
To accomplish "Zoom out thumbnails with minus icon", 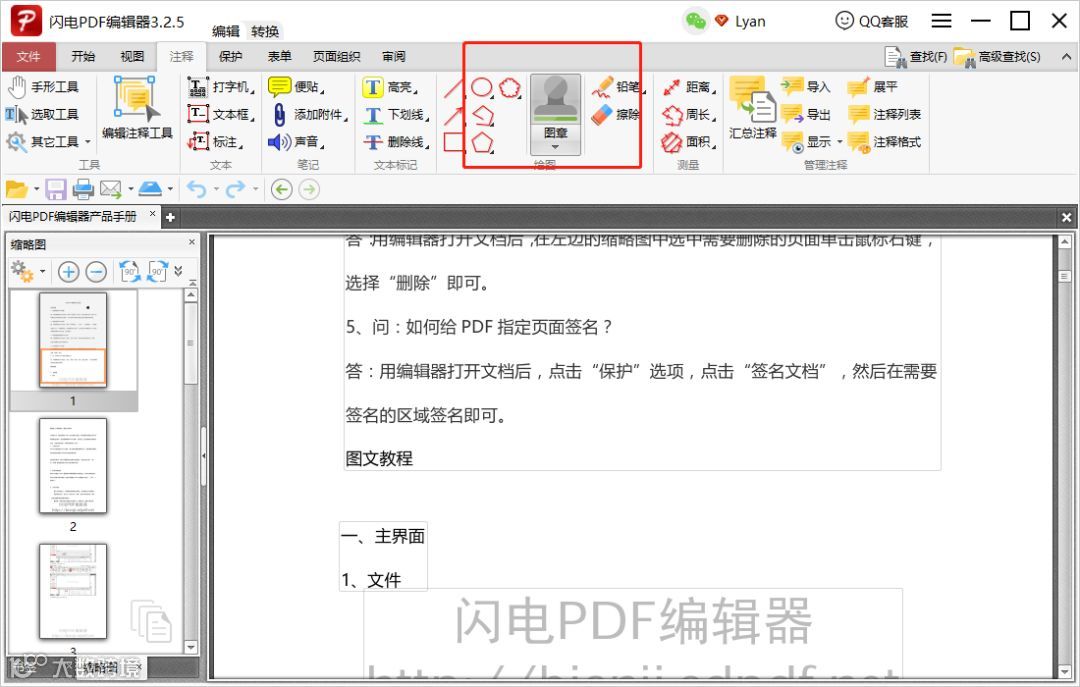I will coord(96,271).
